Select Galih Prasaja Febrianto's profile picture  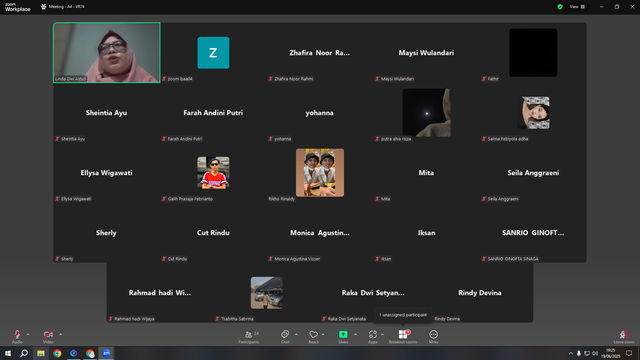tap(213, 173)
